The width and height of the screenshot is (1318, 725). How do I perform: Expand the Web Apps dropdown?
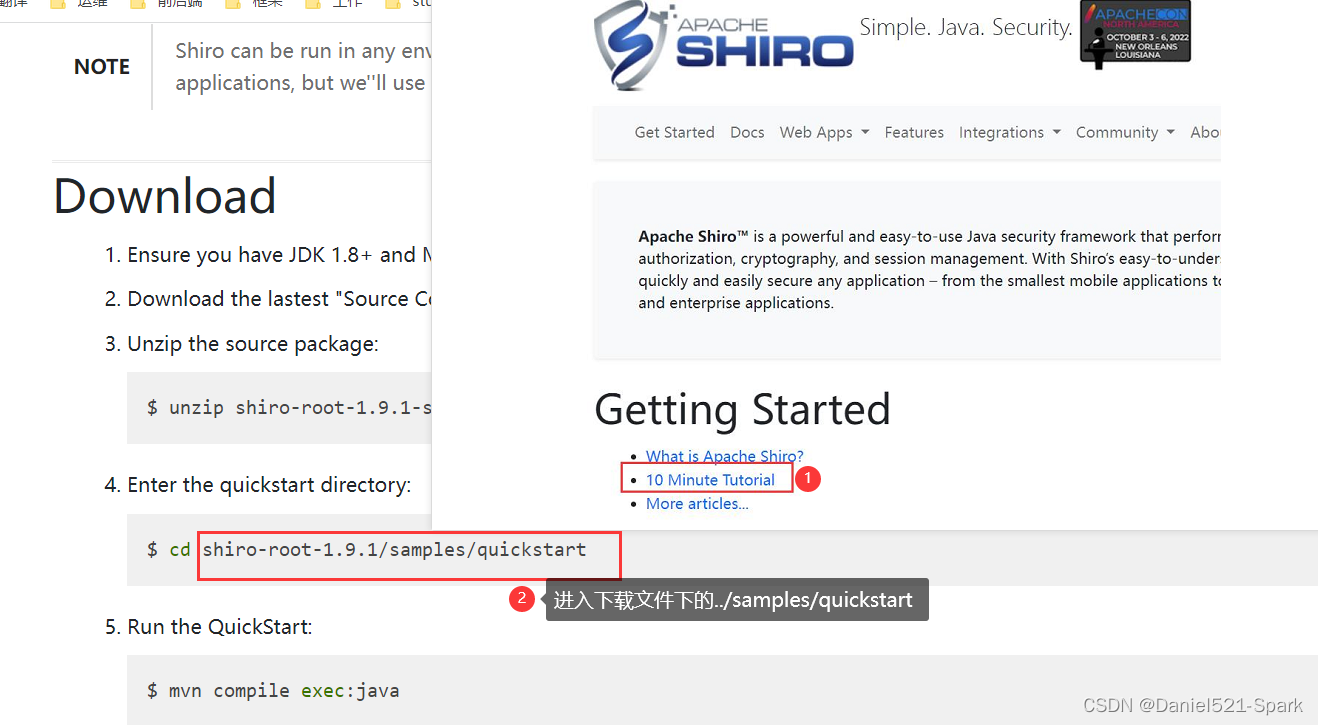[x=824, y=132]
